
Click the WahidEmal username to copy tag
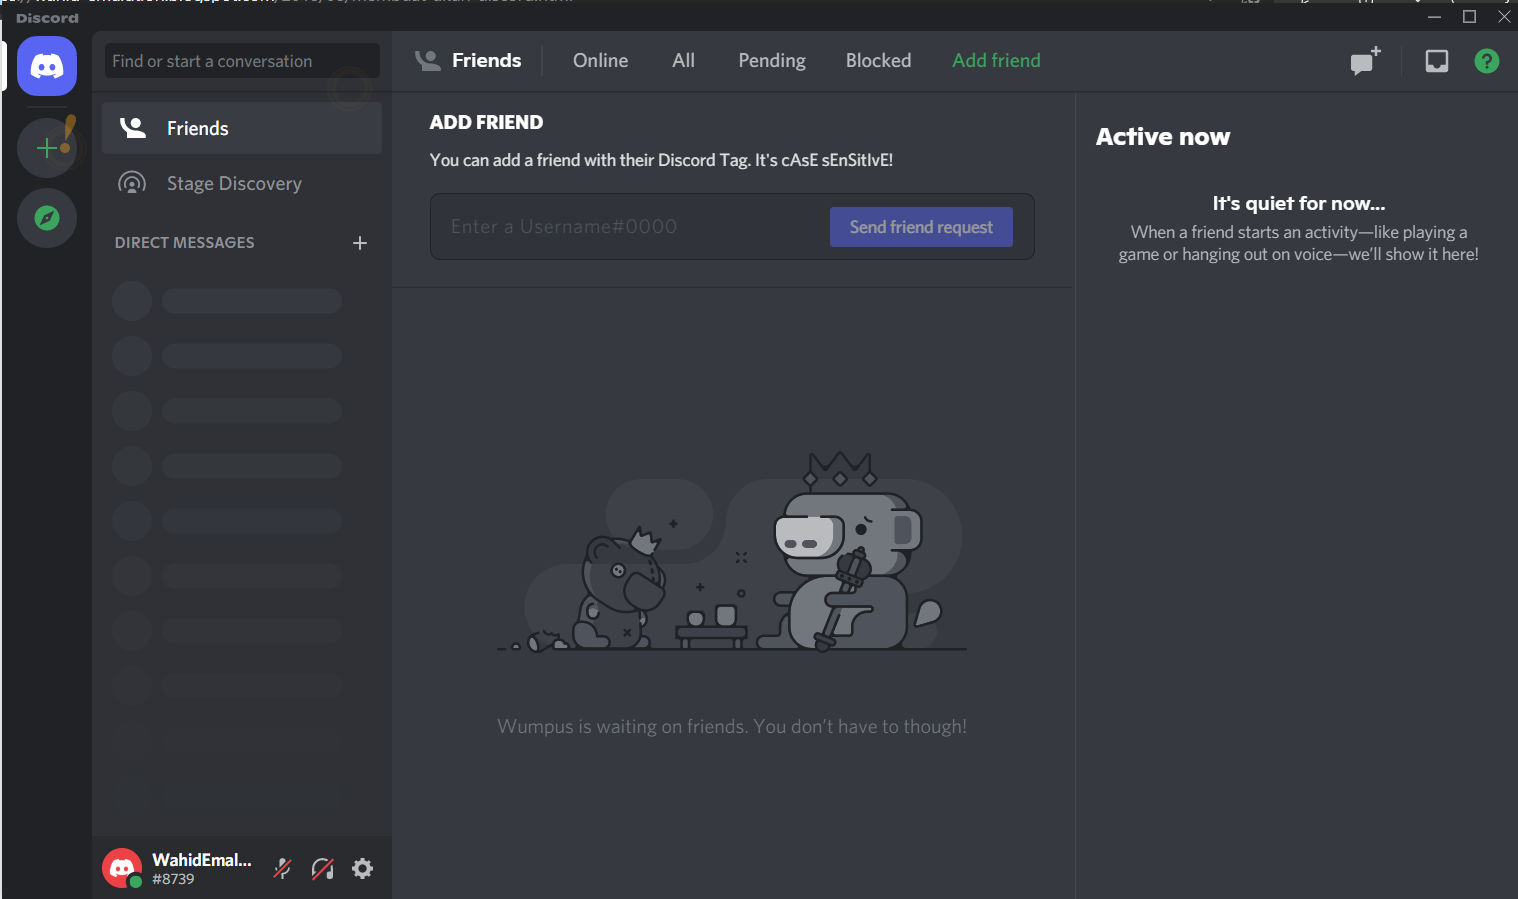(x=201, y=860)
